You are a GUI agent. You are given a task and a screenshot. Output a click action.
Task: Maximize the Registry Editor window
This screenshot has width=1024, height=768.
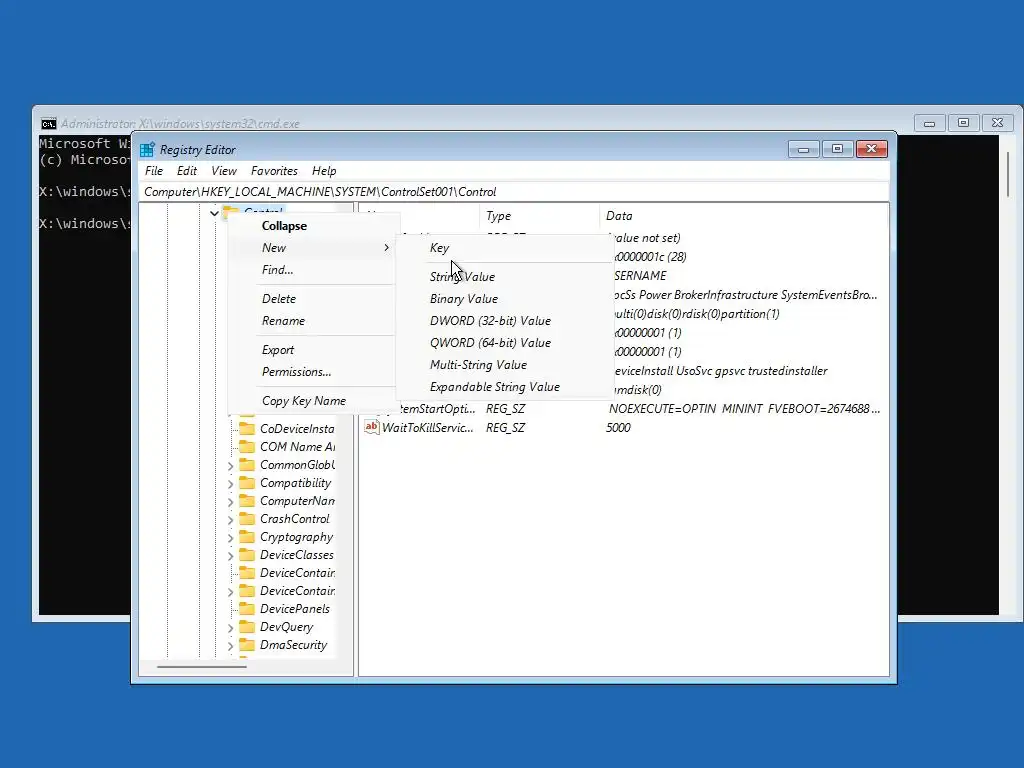point(837,150)
